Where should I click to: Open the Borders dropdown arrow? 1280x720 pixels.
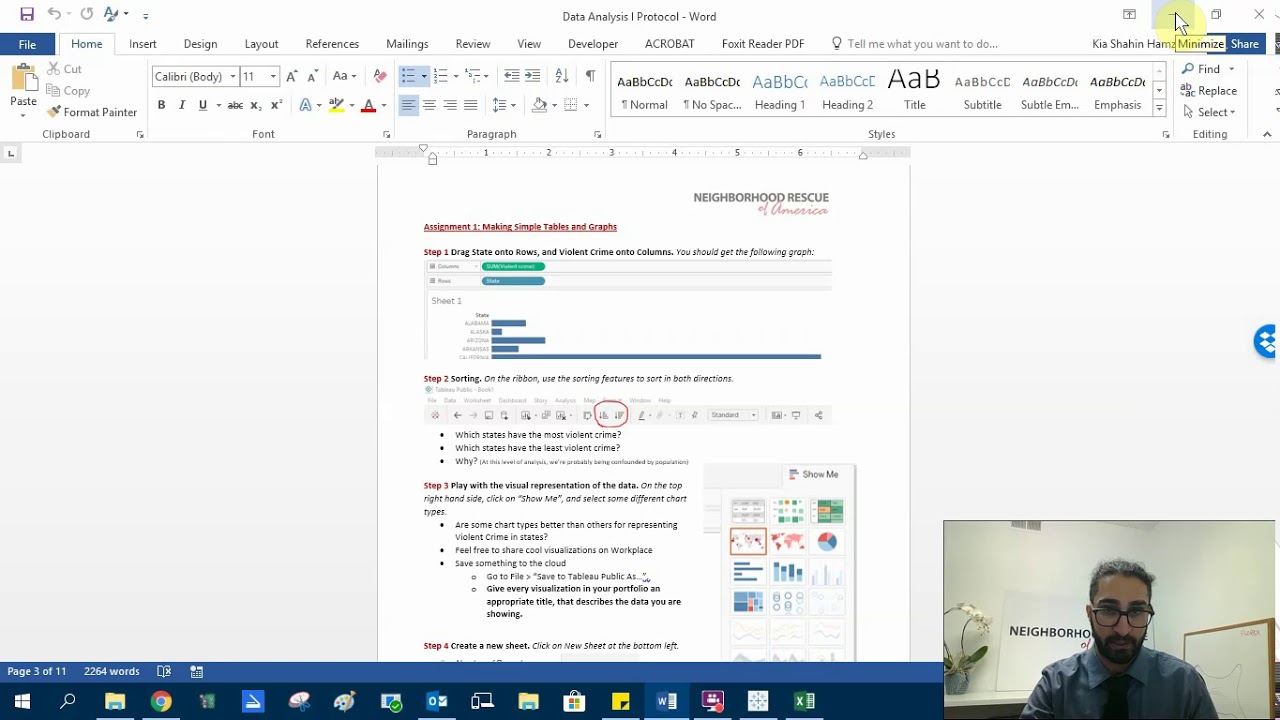[x=587, y=105]
